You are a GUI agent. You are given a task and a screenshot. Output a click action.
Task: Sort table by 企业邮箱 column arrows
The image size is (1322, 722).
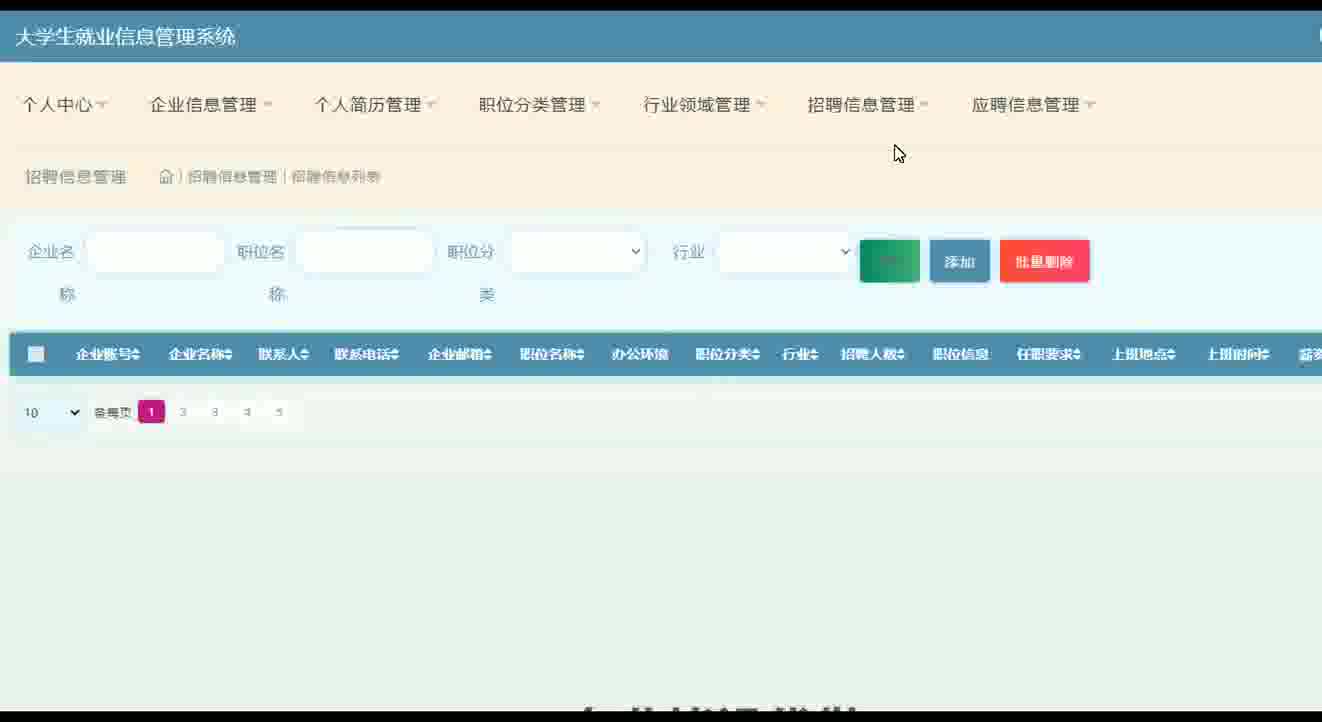click(x=488, y=354)
